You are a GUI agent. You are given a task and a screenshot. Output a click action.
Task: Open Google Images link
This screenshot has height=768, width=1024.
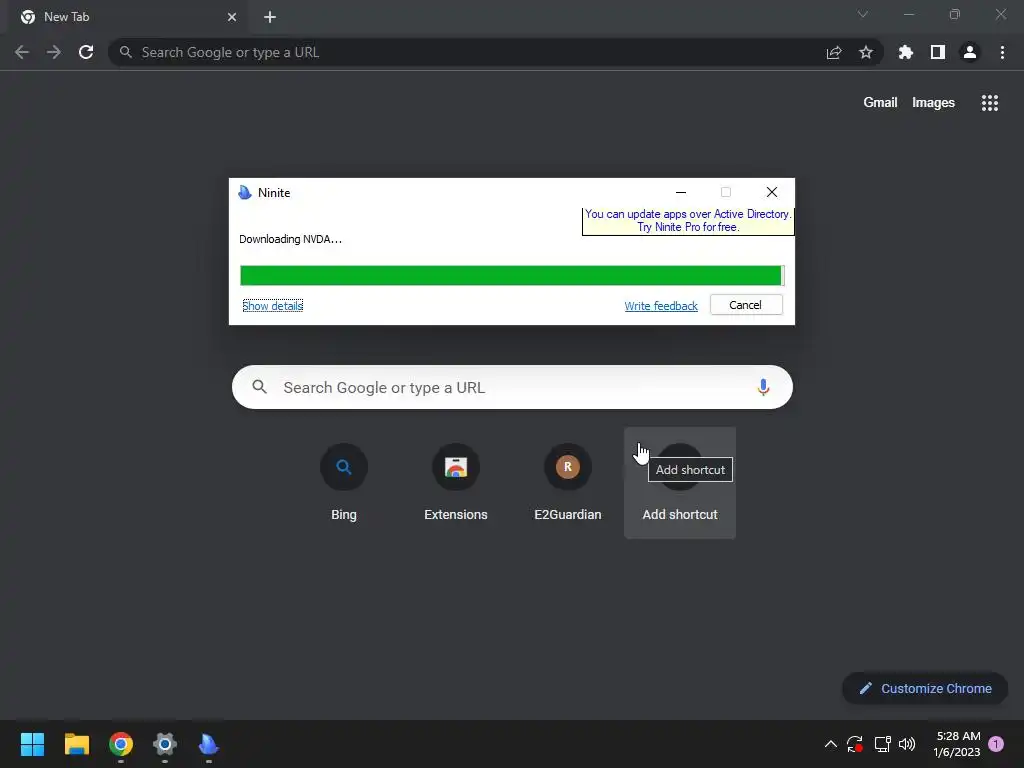point(933,103)
